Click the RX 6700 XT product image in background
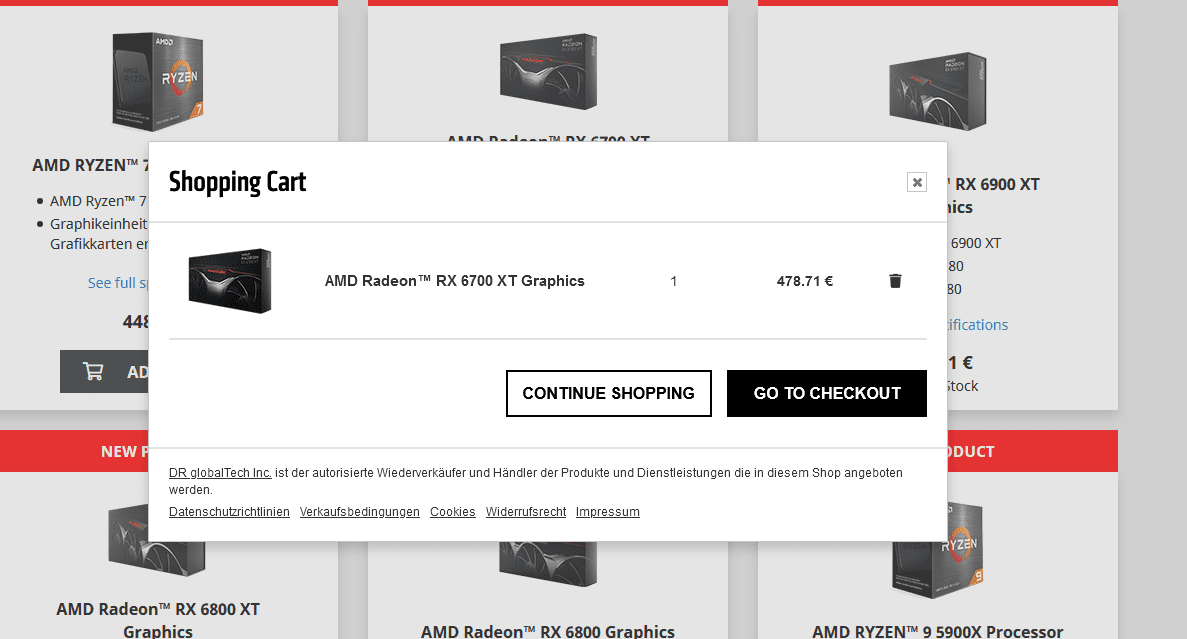Image resolution: width=1187 pixels, height=639 pixels. point(548,72)
